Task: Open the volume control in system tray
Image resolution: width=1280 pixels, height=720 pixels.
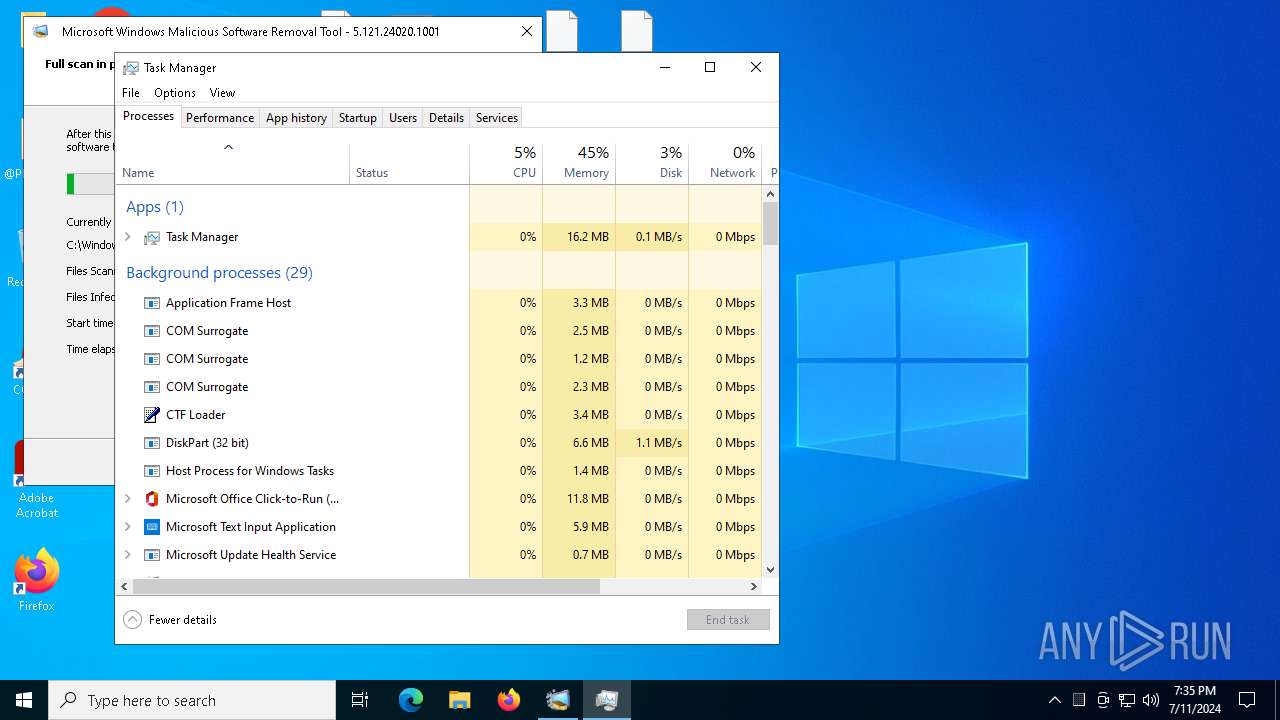Action: 1151,700
